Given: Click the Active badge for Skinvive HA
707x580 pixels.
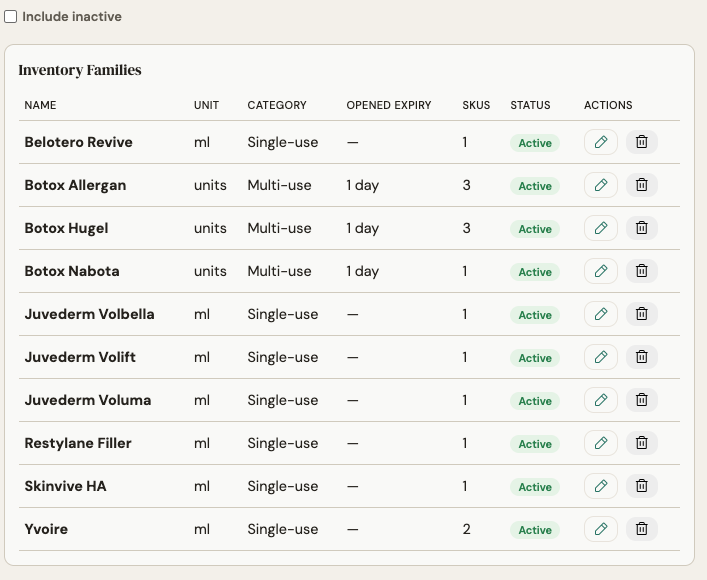Looking at the screenshot, I should (x=535, y=487).
